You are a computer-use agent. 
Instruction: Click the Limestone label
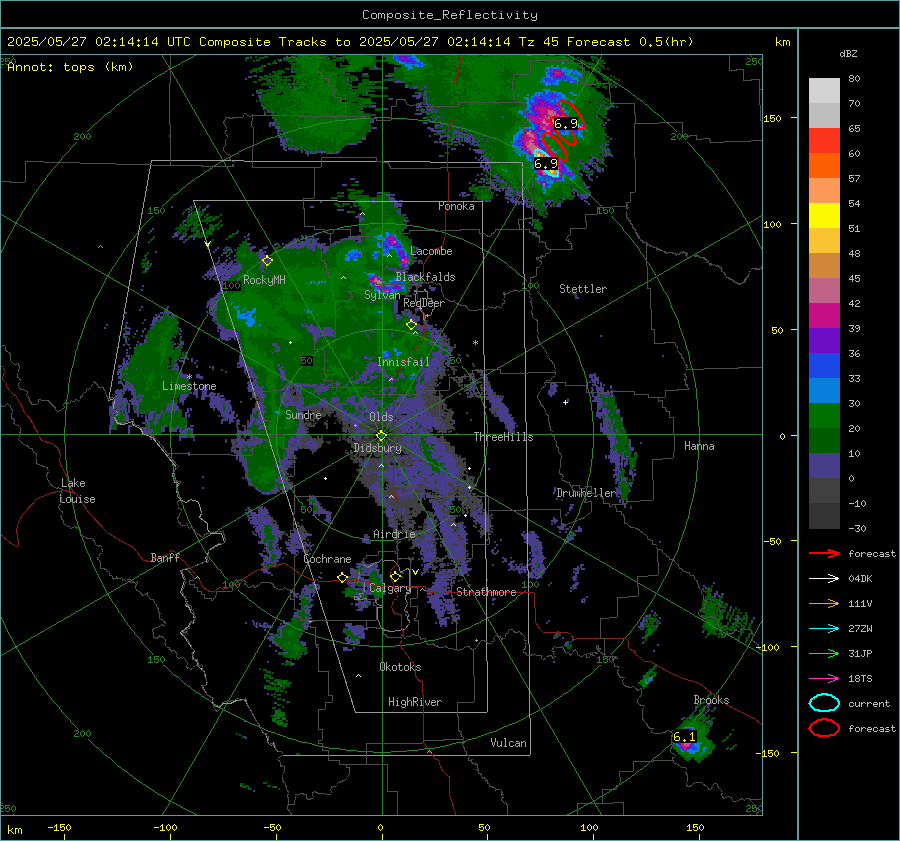(x=189, y=386)
